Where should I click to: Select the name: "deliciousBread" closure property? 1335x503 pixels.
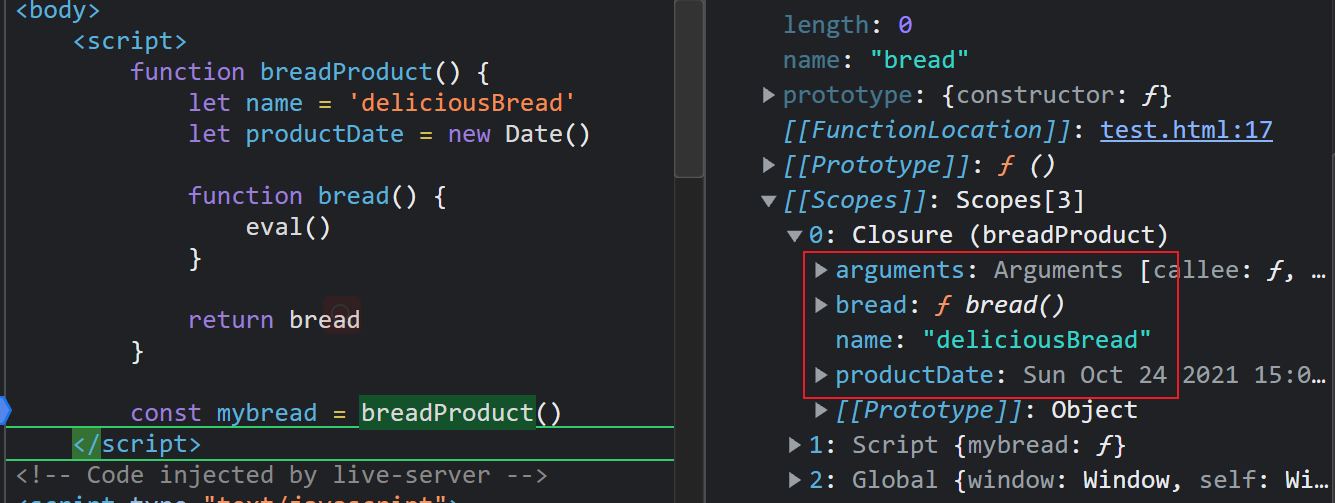tap(993, 340)
